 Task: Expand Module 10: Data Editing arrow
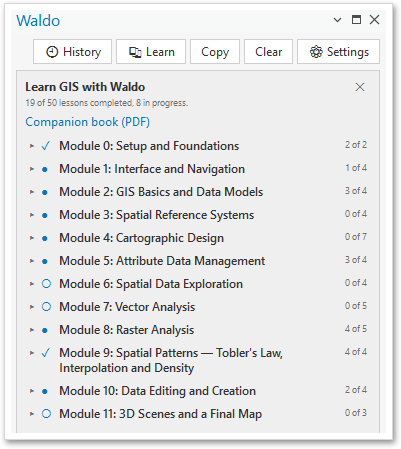32,391
